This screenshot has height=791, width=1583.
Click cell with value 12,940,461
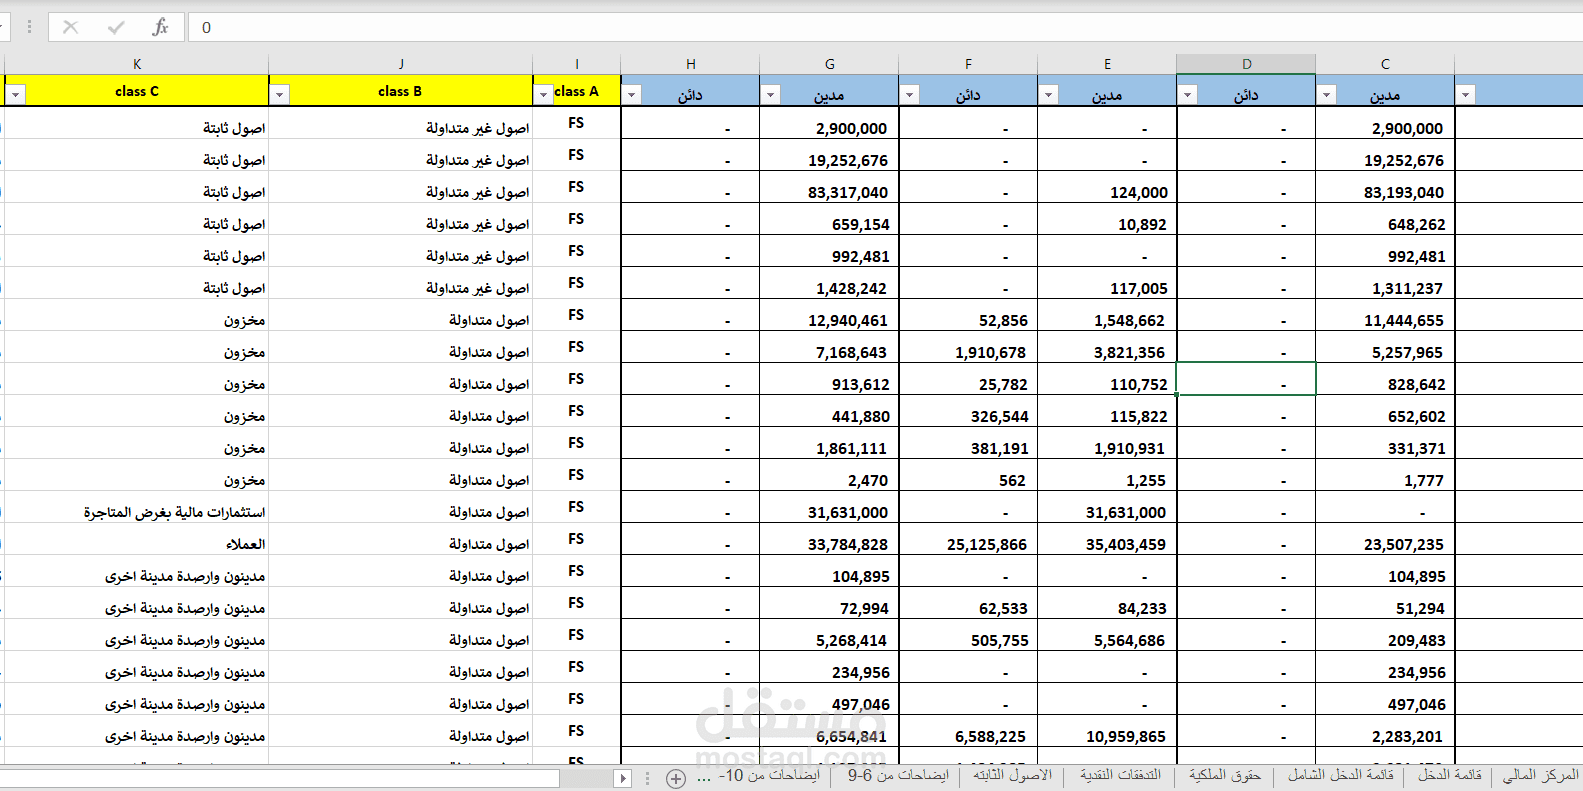(x=830, y=316)
